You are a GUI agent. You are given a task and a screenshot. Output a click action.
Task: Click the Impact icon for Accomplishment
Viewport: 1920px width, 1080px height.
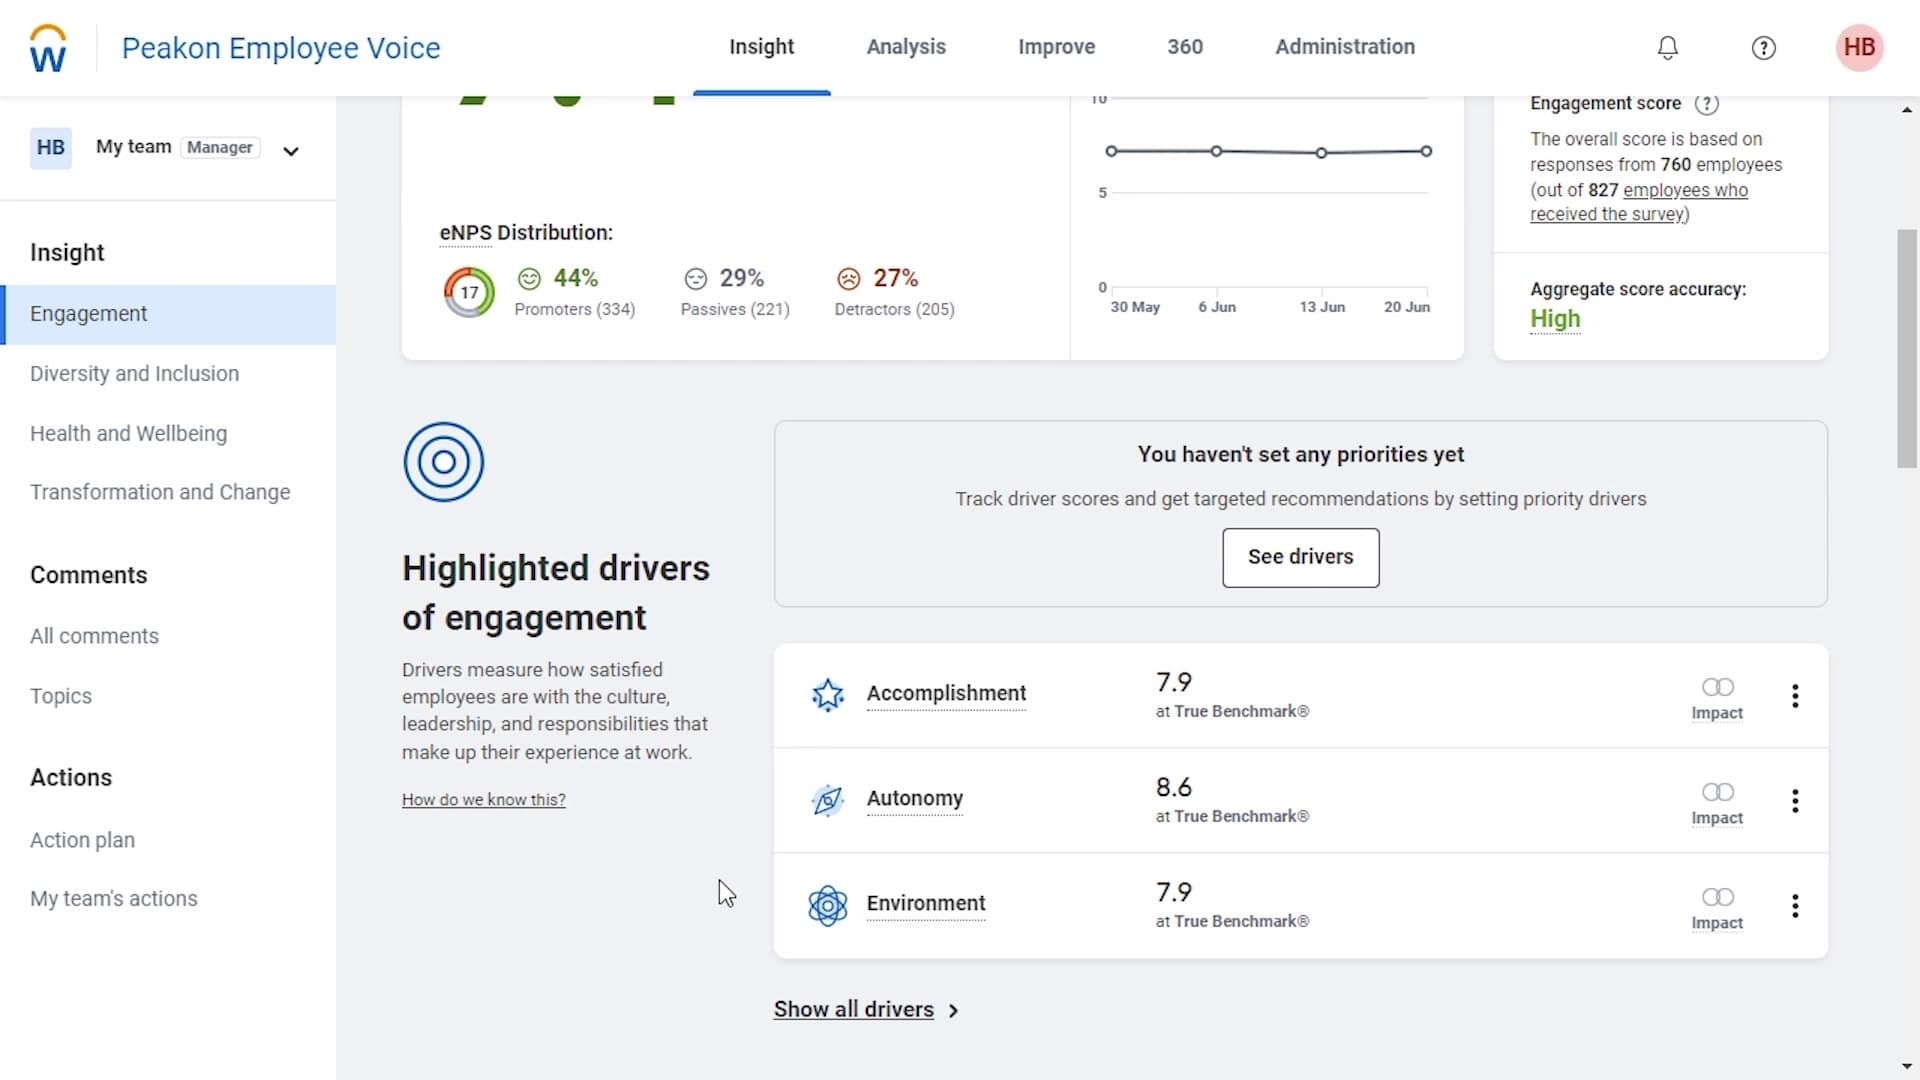pyautogui.click(x=1717, y=687)
